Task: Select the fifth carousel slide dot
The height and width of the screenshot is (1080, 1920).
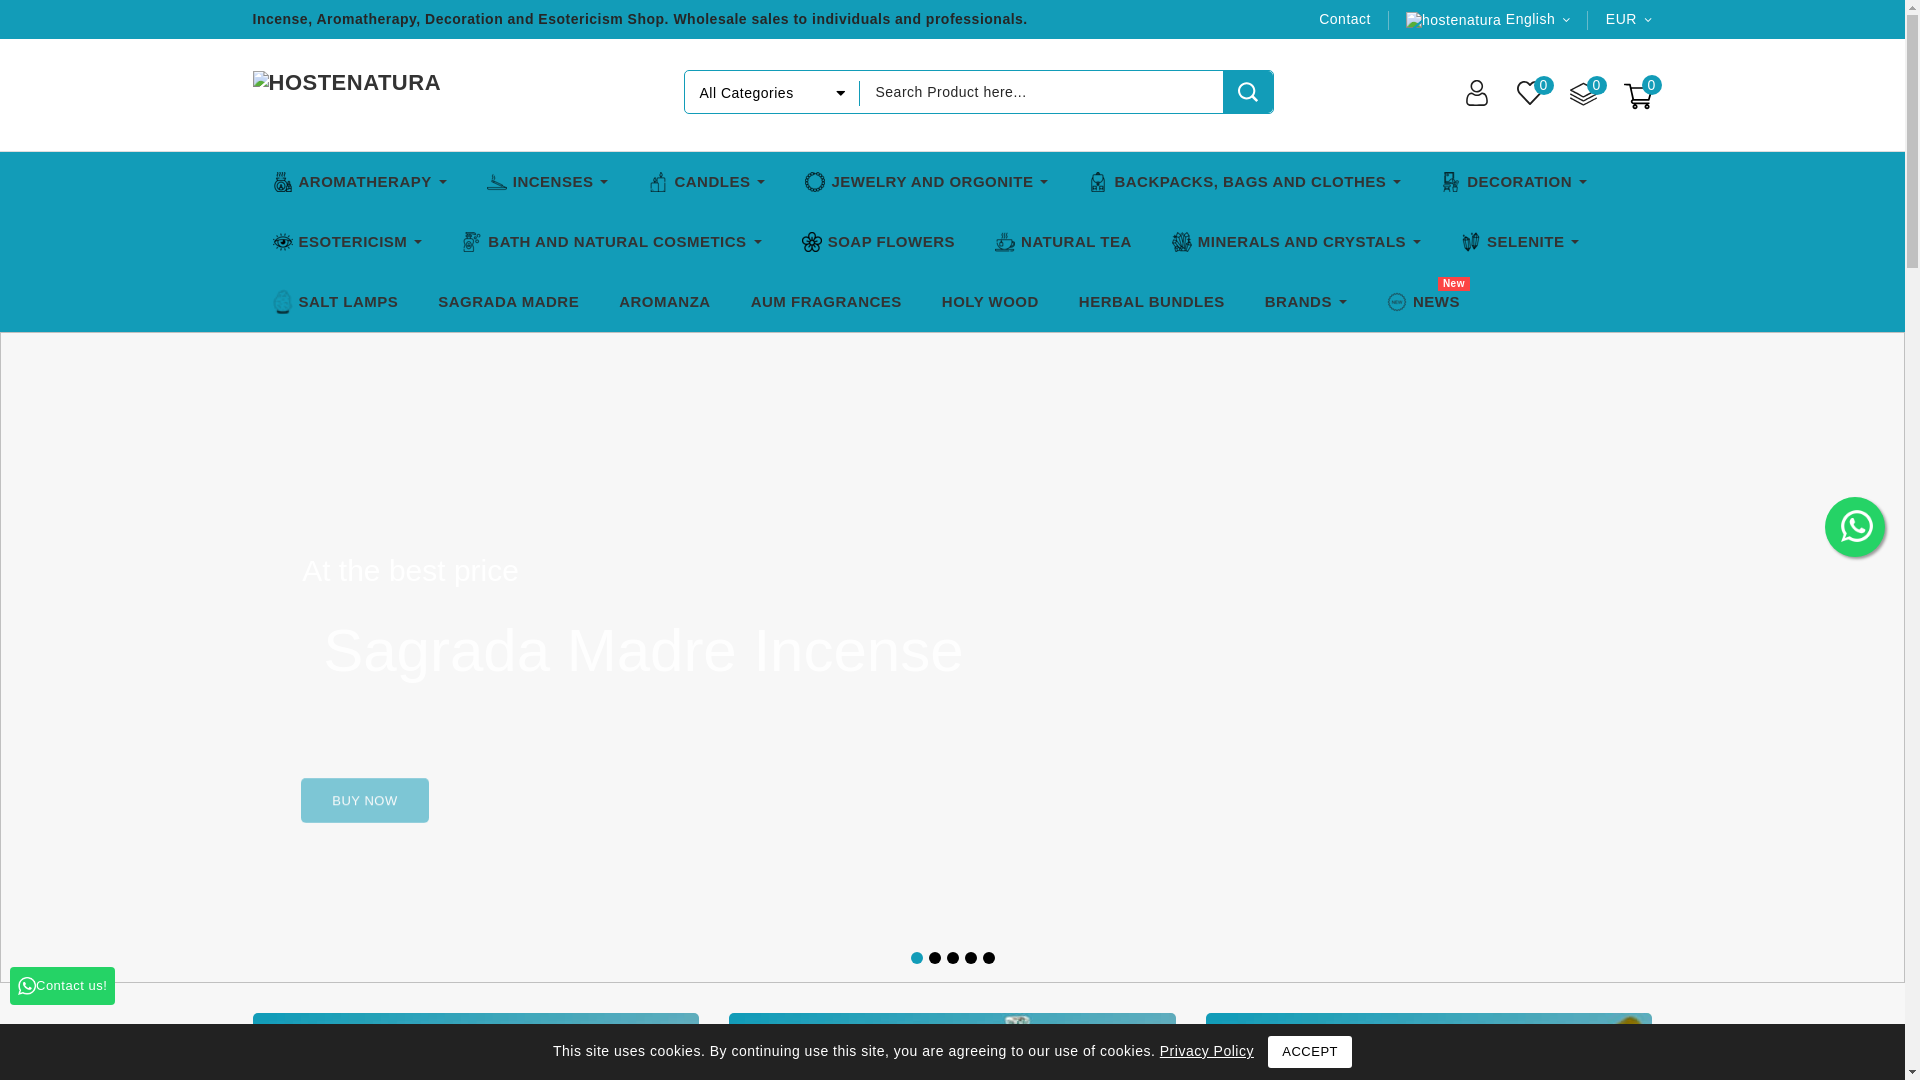Action: click(x=989, y=958)
